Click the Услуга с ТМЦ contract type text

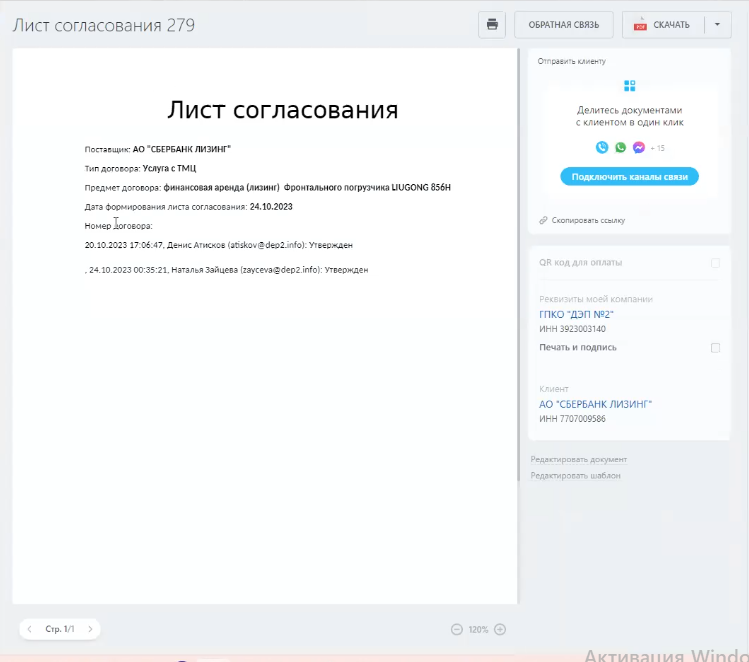tap(169, 168)
